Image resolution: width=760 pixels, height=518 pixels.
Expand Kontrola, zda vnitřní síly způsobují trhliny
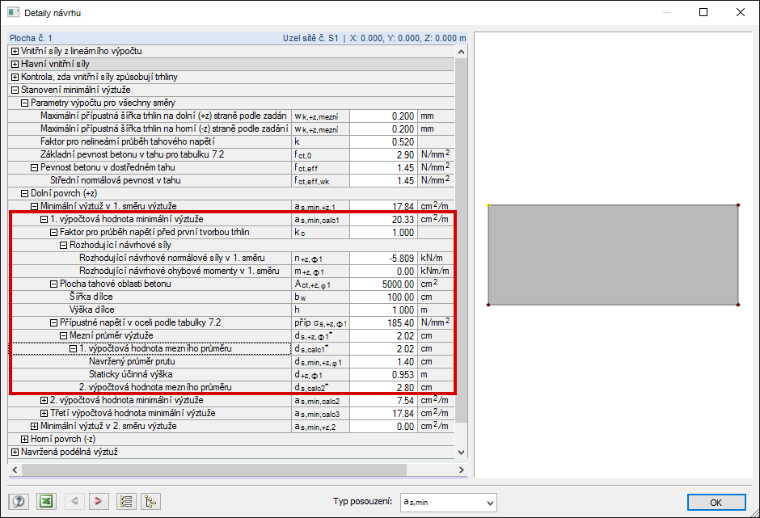tap(15, 77)
